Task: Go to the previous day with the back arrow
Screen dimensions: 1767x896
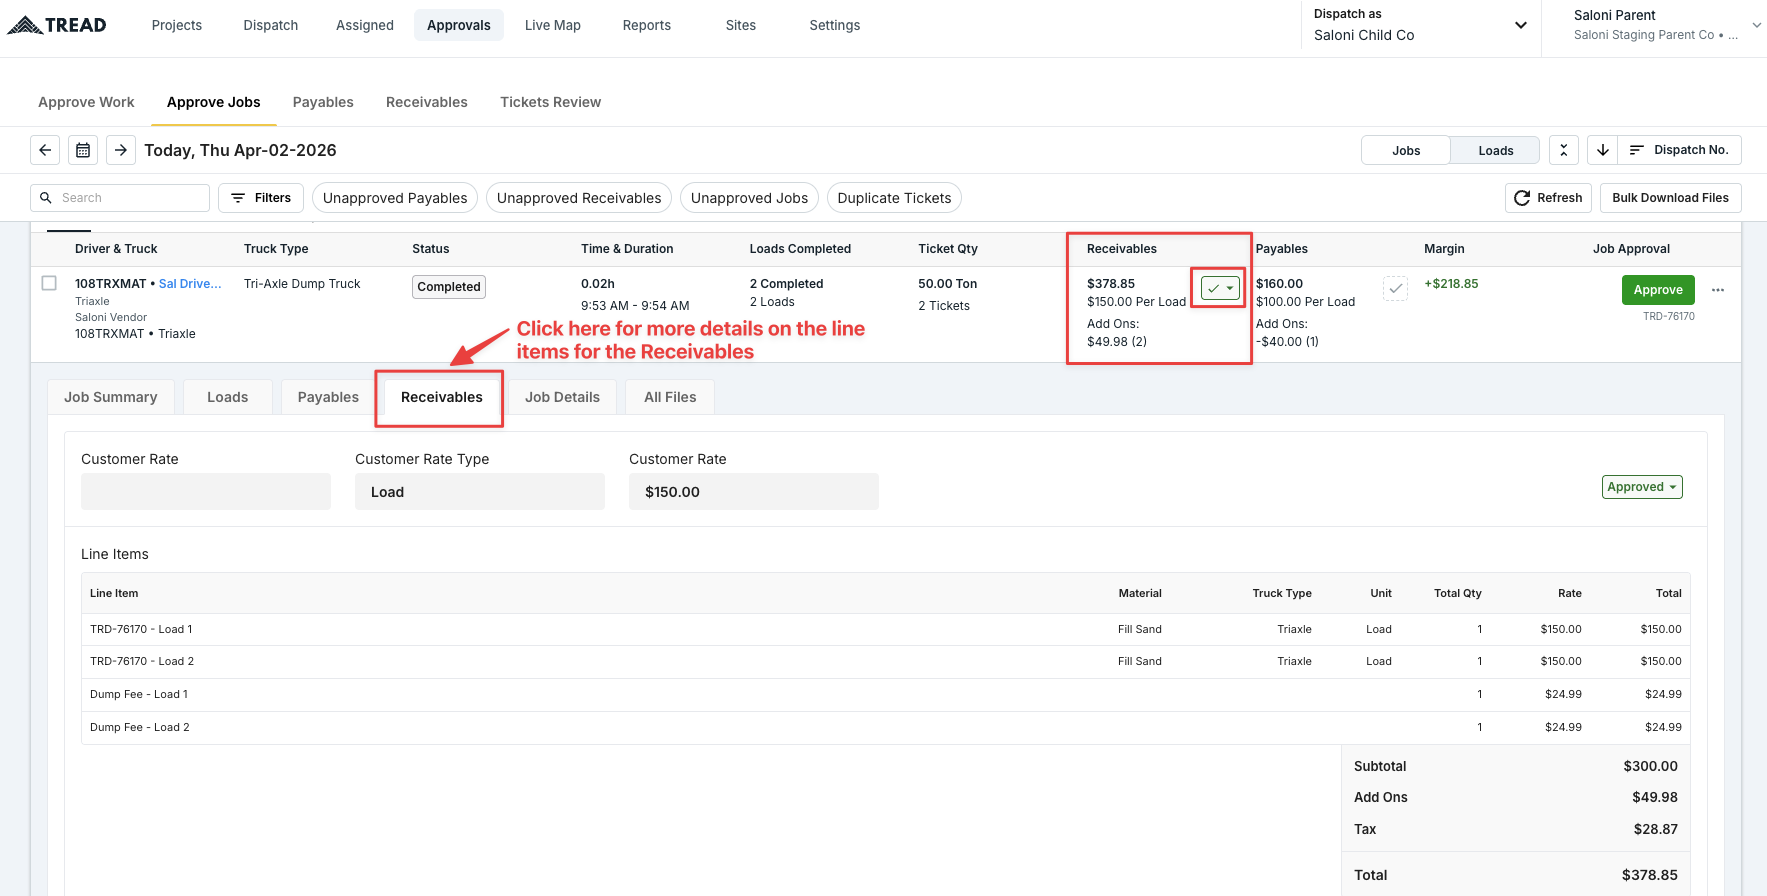Action: [45, 150]
